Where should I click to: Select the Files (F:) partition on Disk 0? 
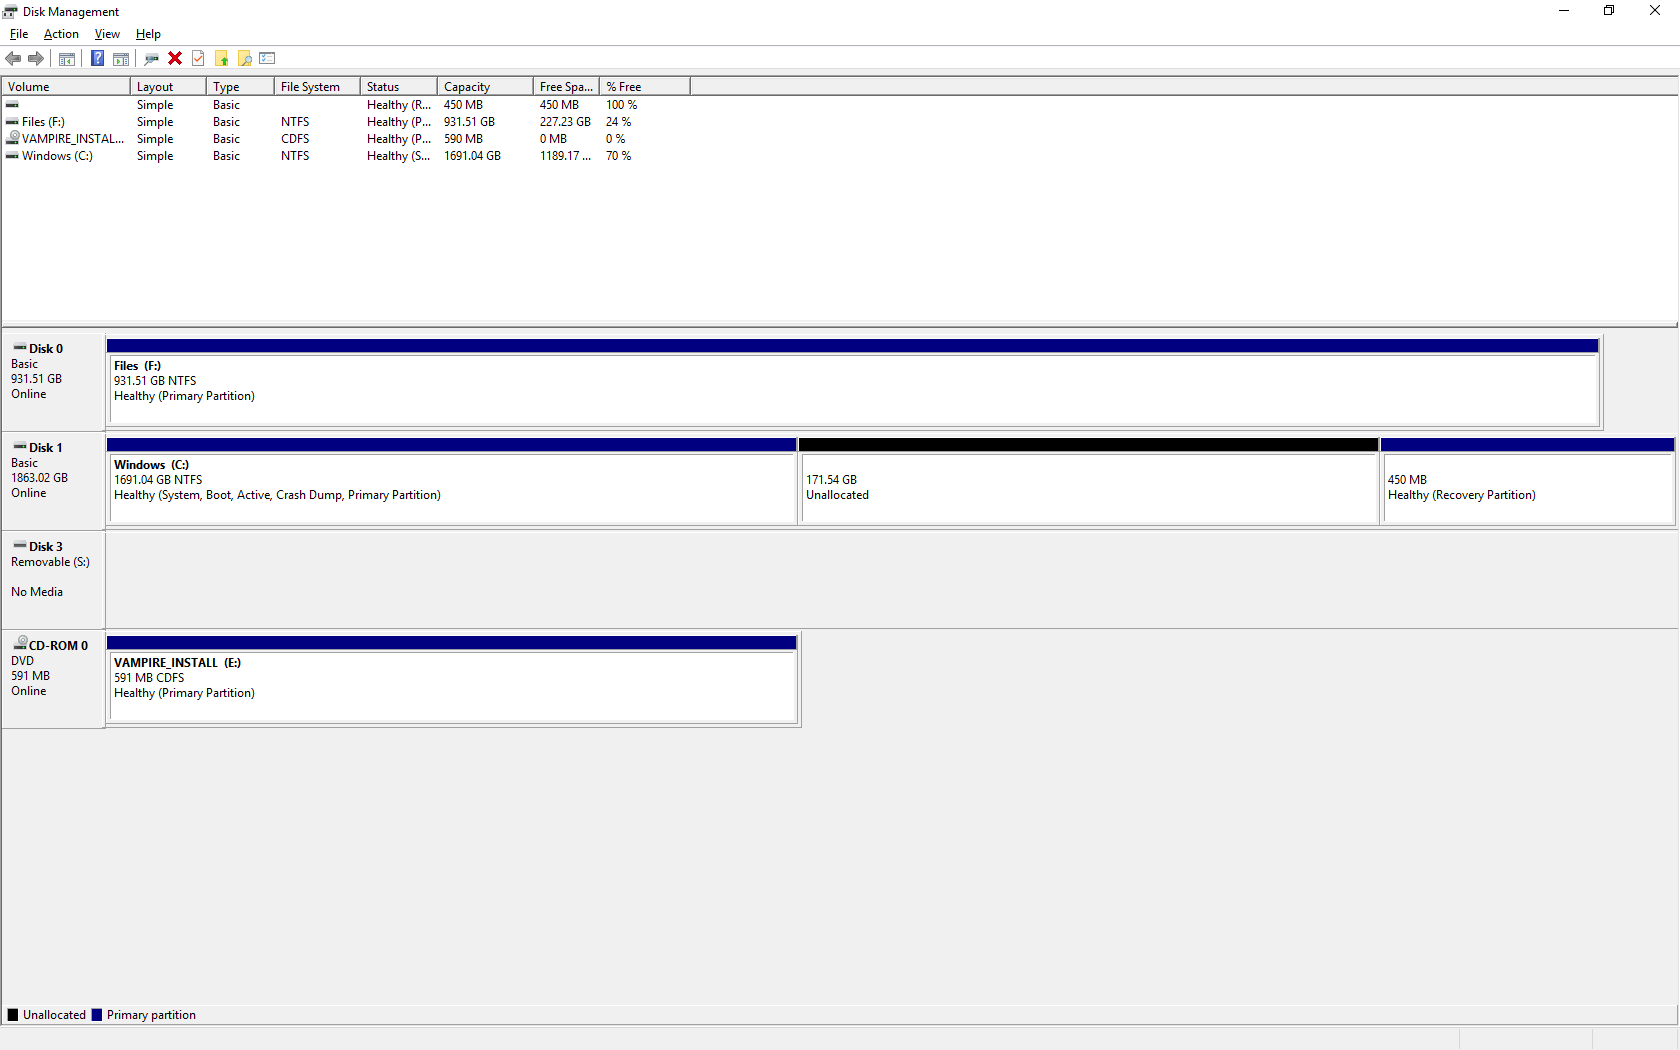click(x=853, y=382)
